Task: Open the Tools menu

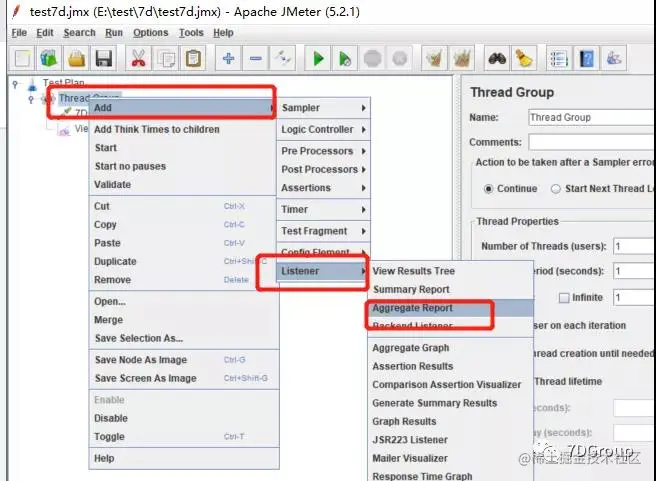Action: click(x=191, y=33)
